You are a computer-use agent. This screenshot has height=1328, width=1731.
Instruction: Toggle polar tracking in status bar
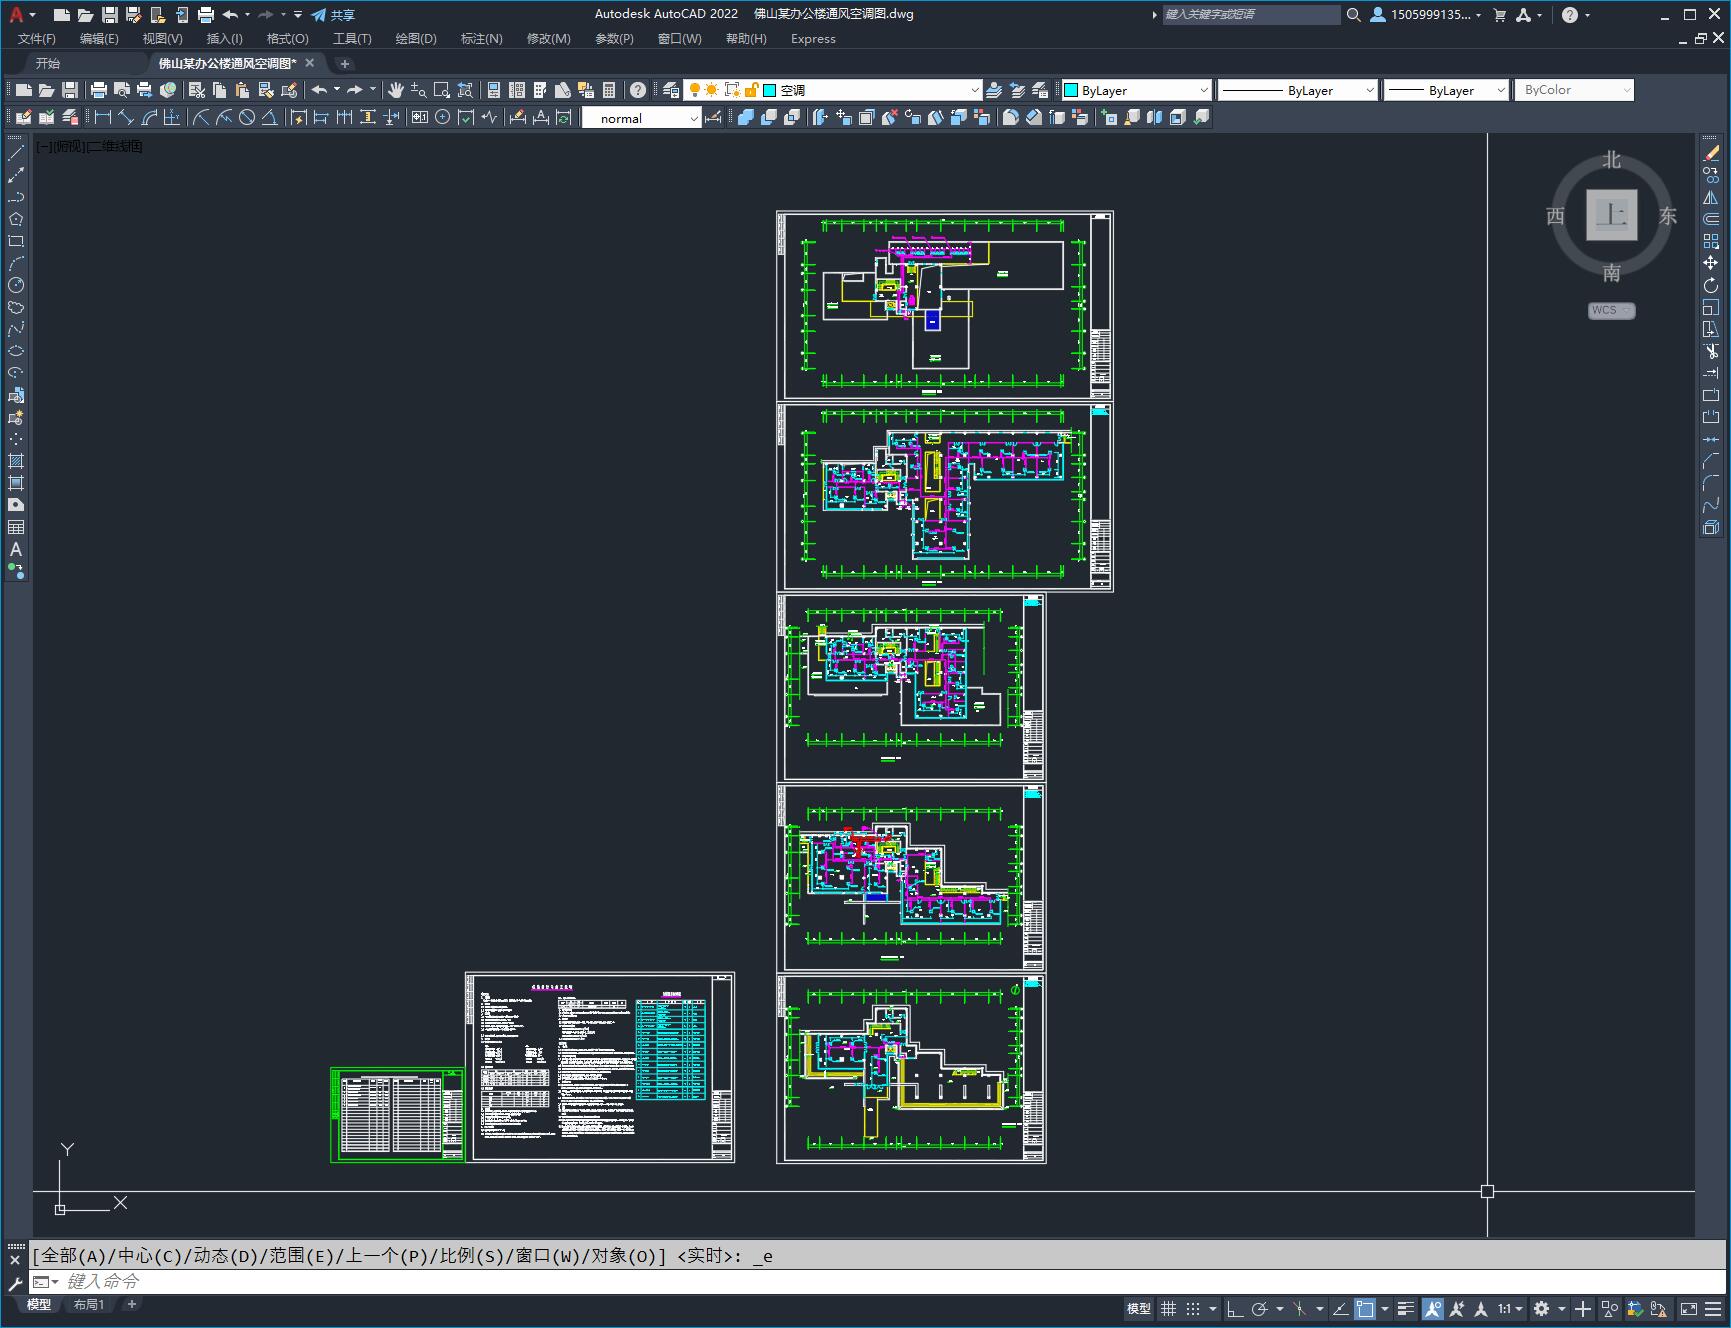tap(1260, 1309)
